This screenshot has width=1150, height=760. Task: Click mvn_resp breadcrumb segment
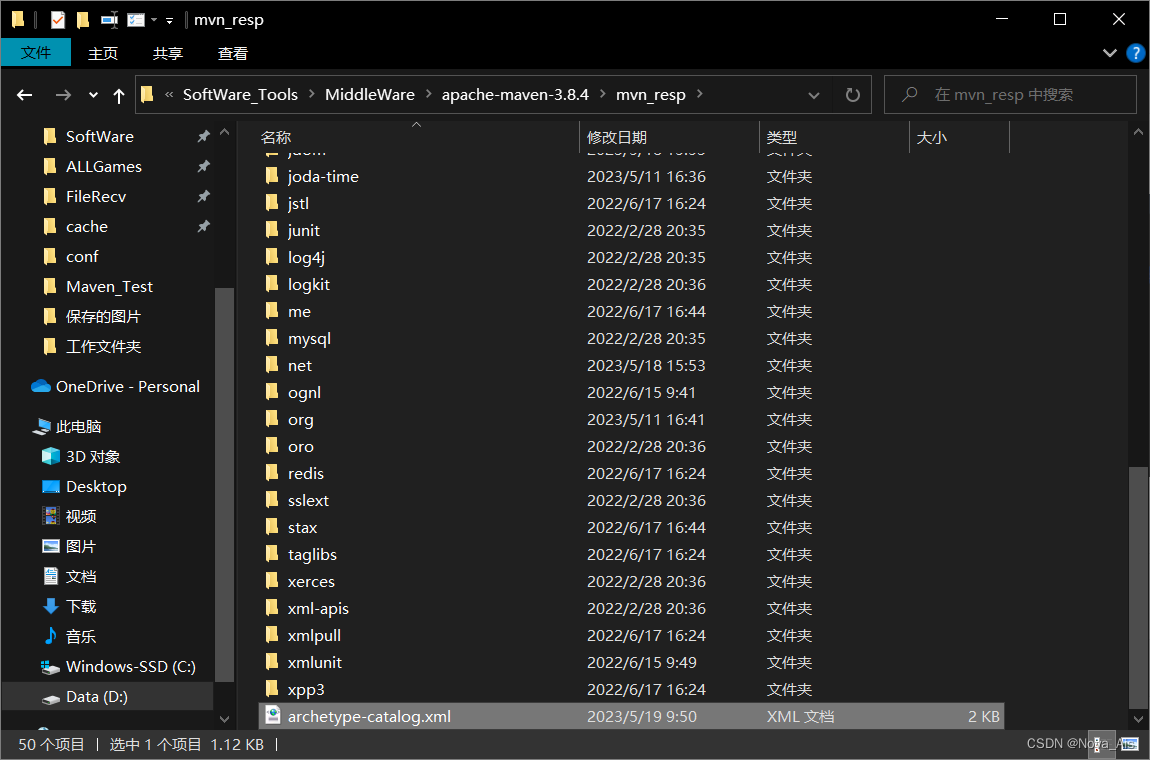point(651,95)
